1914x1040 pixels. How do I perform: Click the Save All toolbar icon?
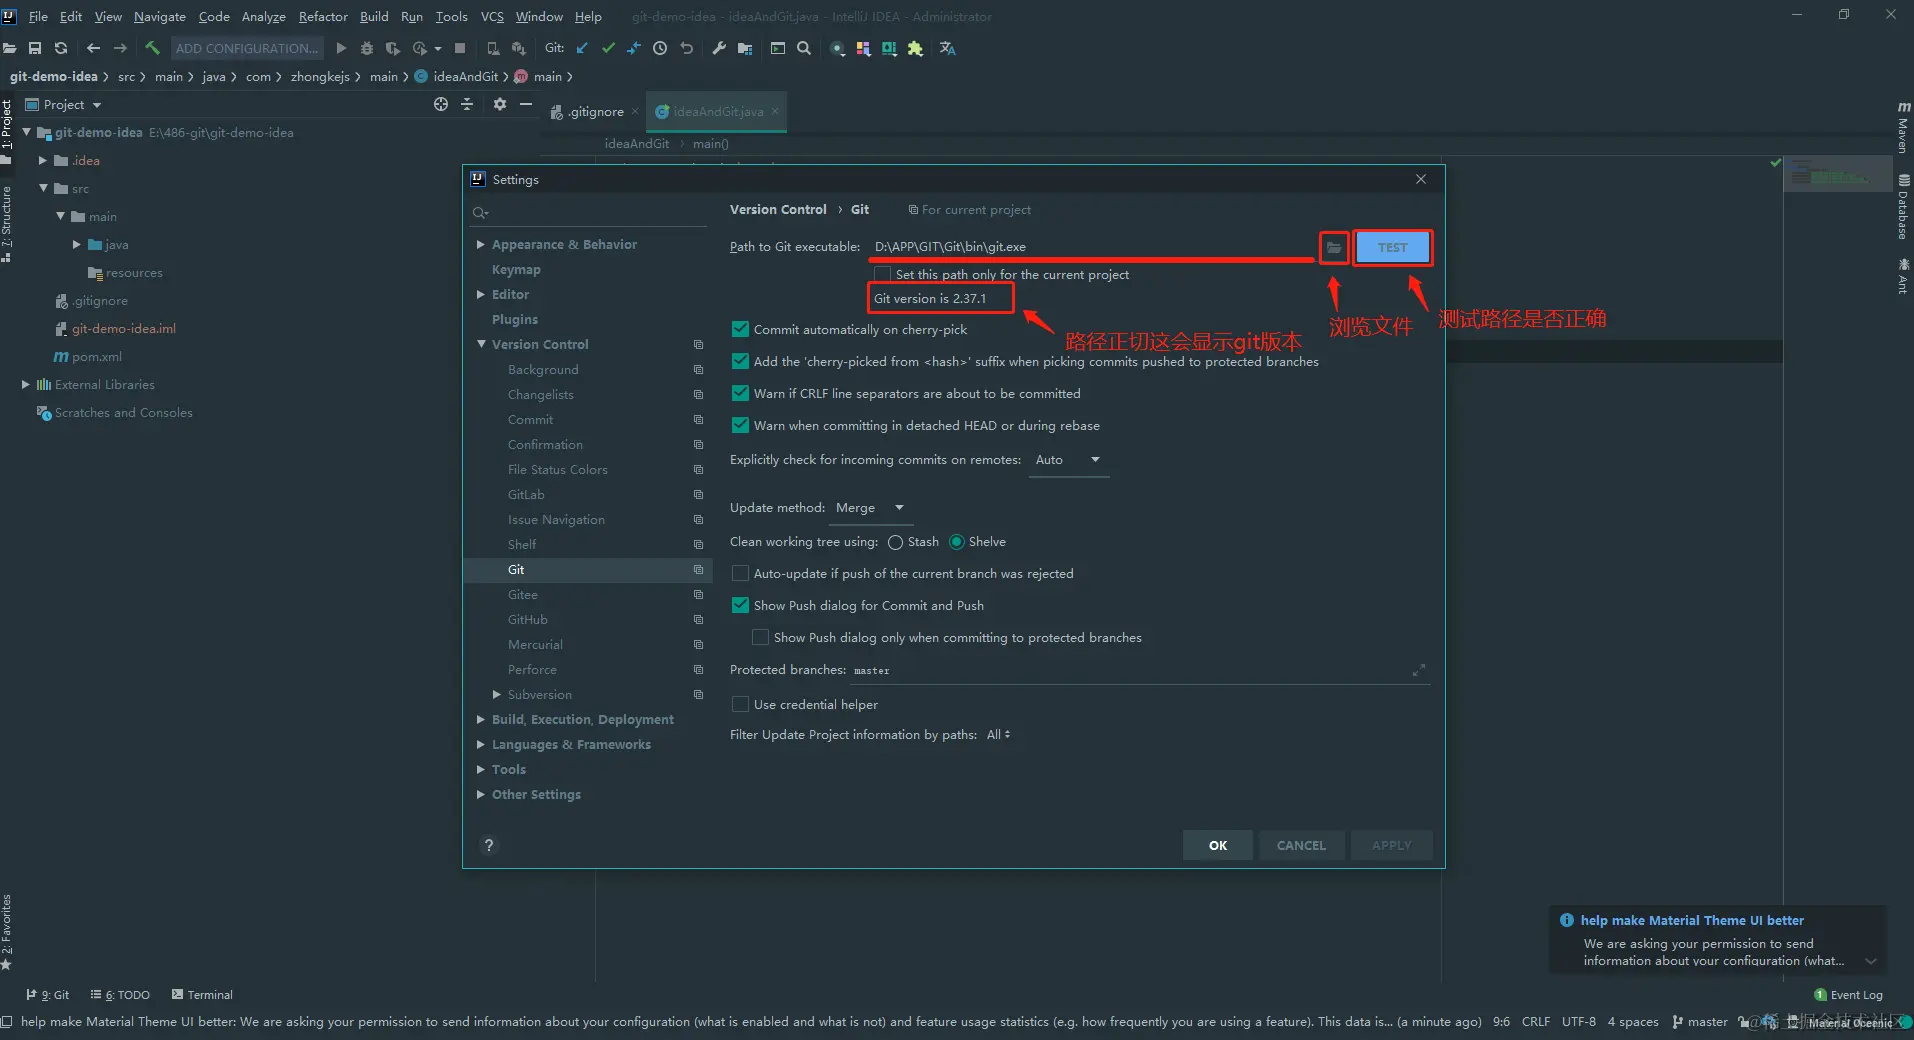(35, 48)
